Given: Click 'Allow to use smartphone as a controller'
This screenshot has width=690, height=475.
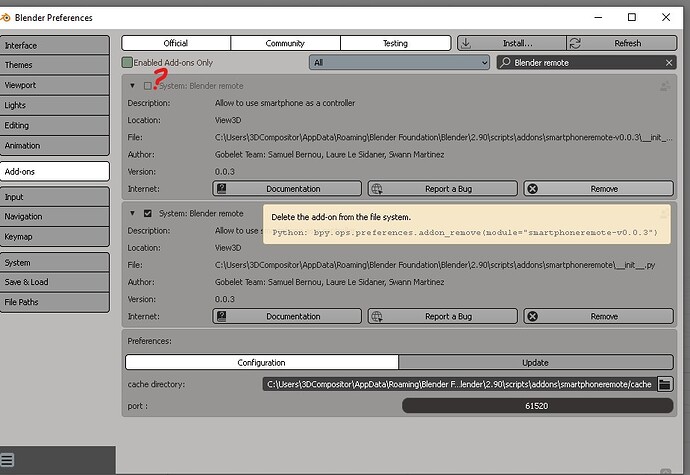Looking at the screenshot, I should pyautogui.click(x=285, y=103).
